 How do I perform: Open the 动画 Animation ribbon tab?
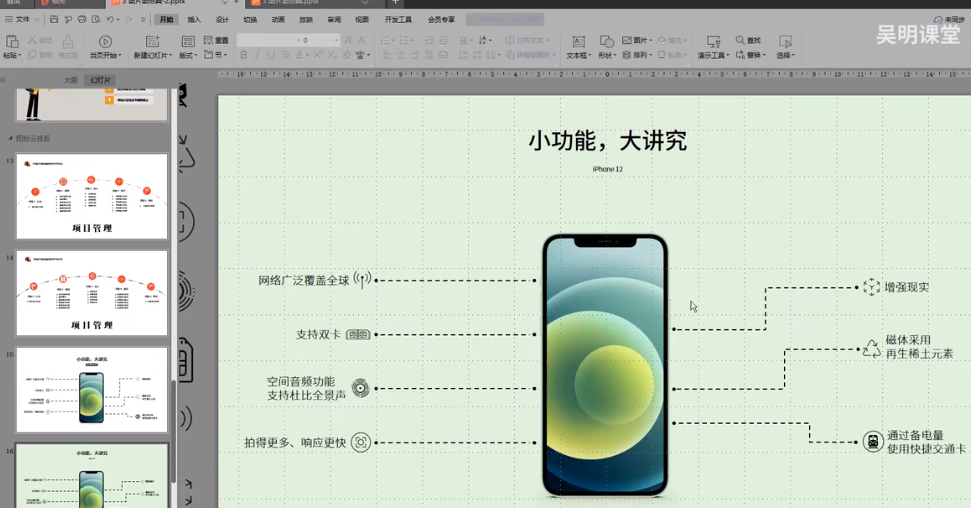tap(278, 19)
